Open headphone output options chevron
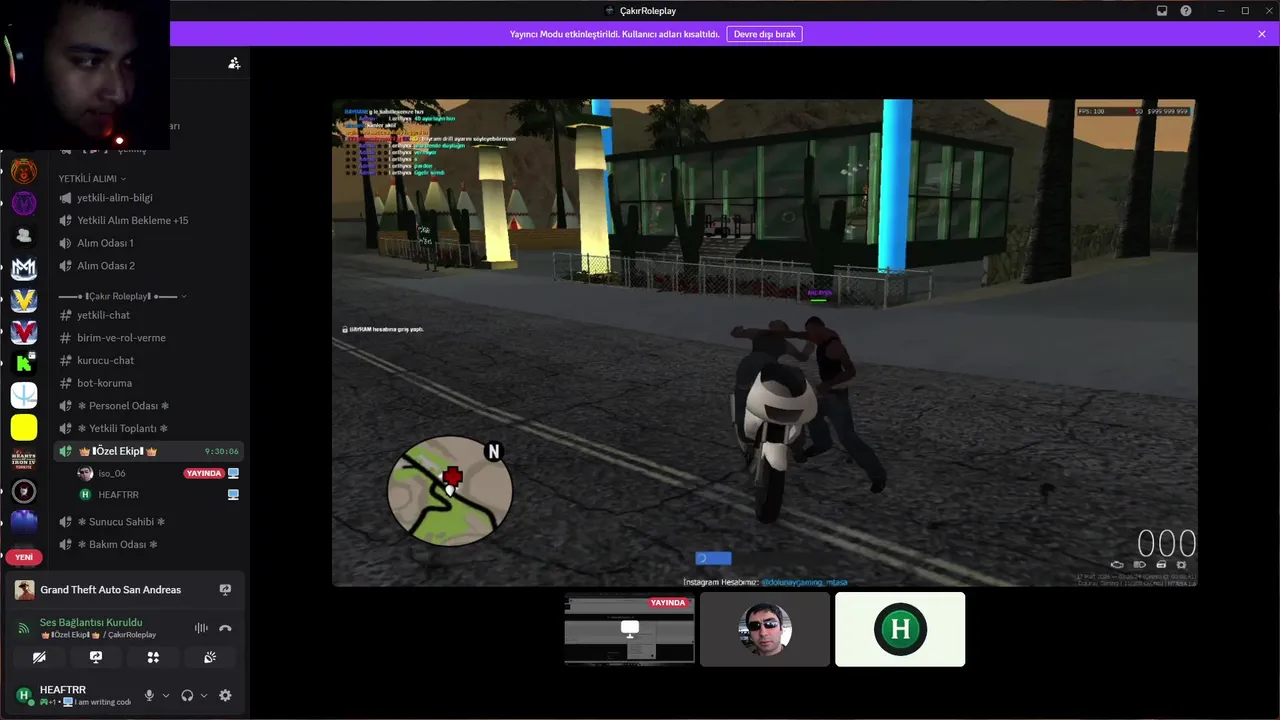Screen dimensions: 1280x720 [x=204, y=695]
